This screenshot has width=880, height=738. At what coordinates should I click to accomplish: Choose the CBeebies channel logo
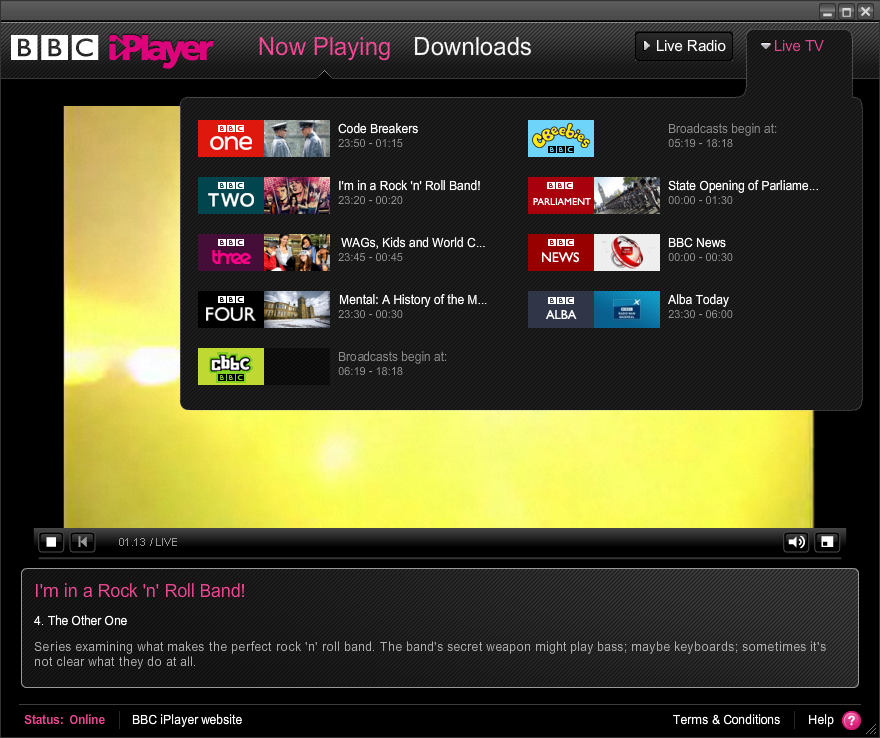560,139
